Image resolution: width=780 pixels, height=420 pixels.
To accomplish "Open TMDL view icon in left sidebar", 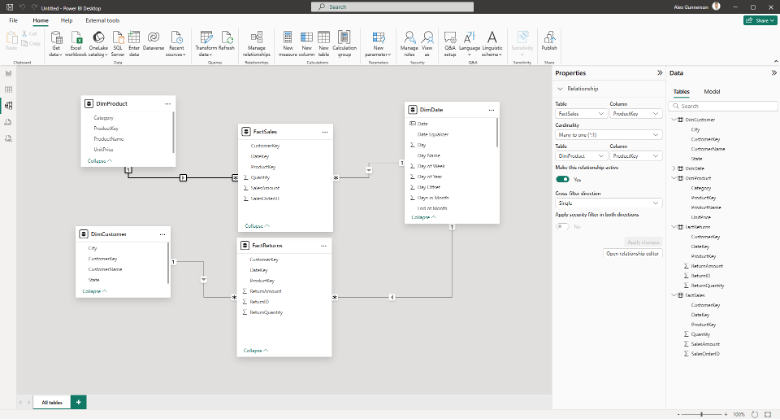I will click(8, 138).
